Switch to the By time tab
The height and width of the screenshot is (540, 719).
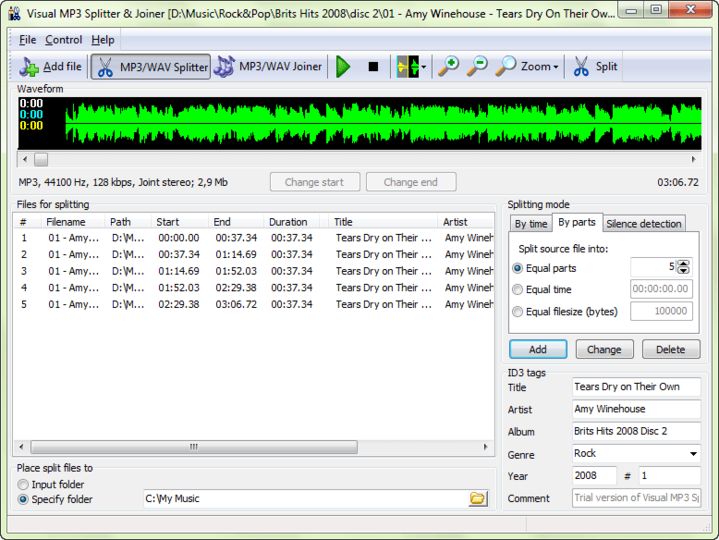(531, 224)
